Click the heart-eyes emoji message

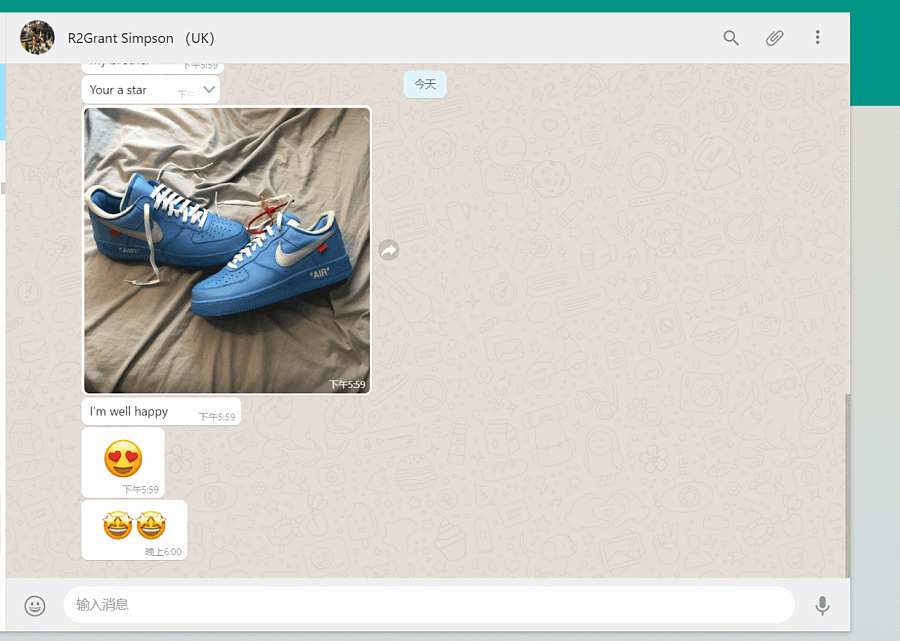click(123, 463)
